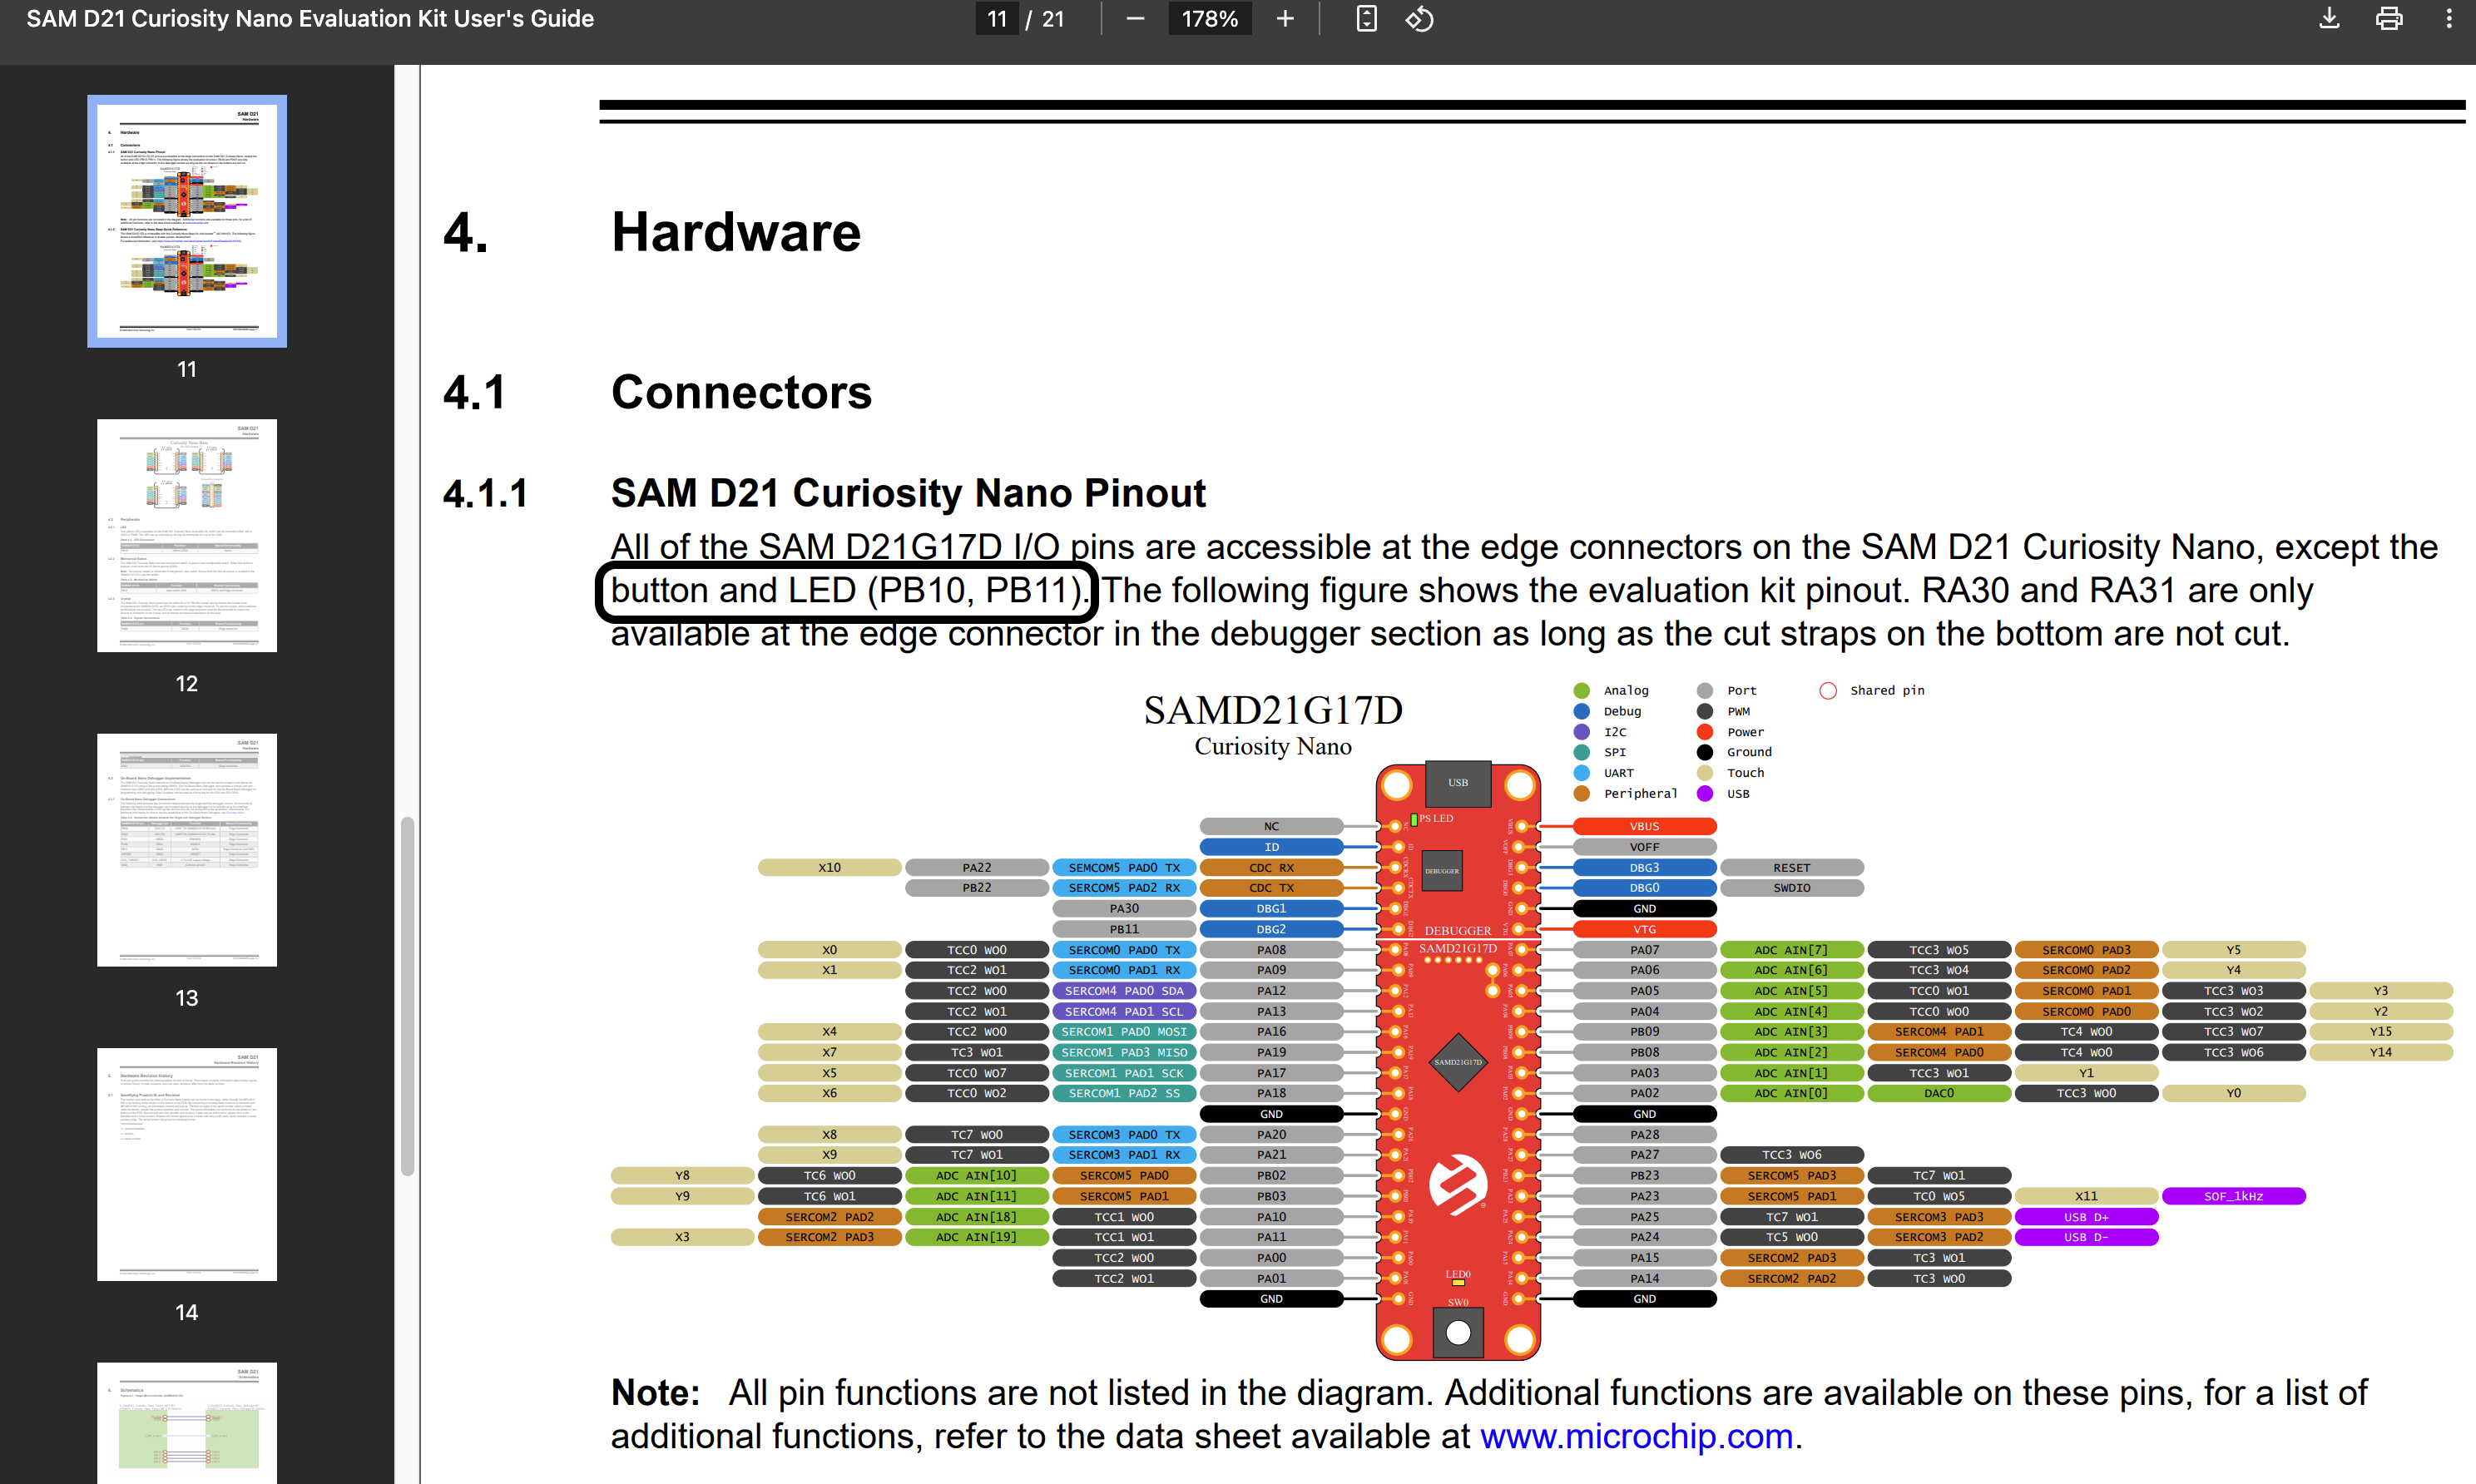Rotate the page counterclockwise

pos(1419,18)
